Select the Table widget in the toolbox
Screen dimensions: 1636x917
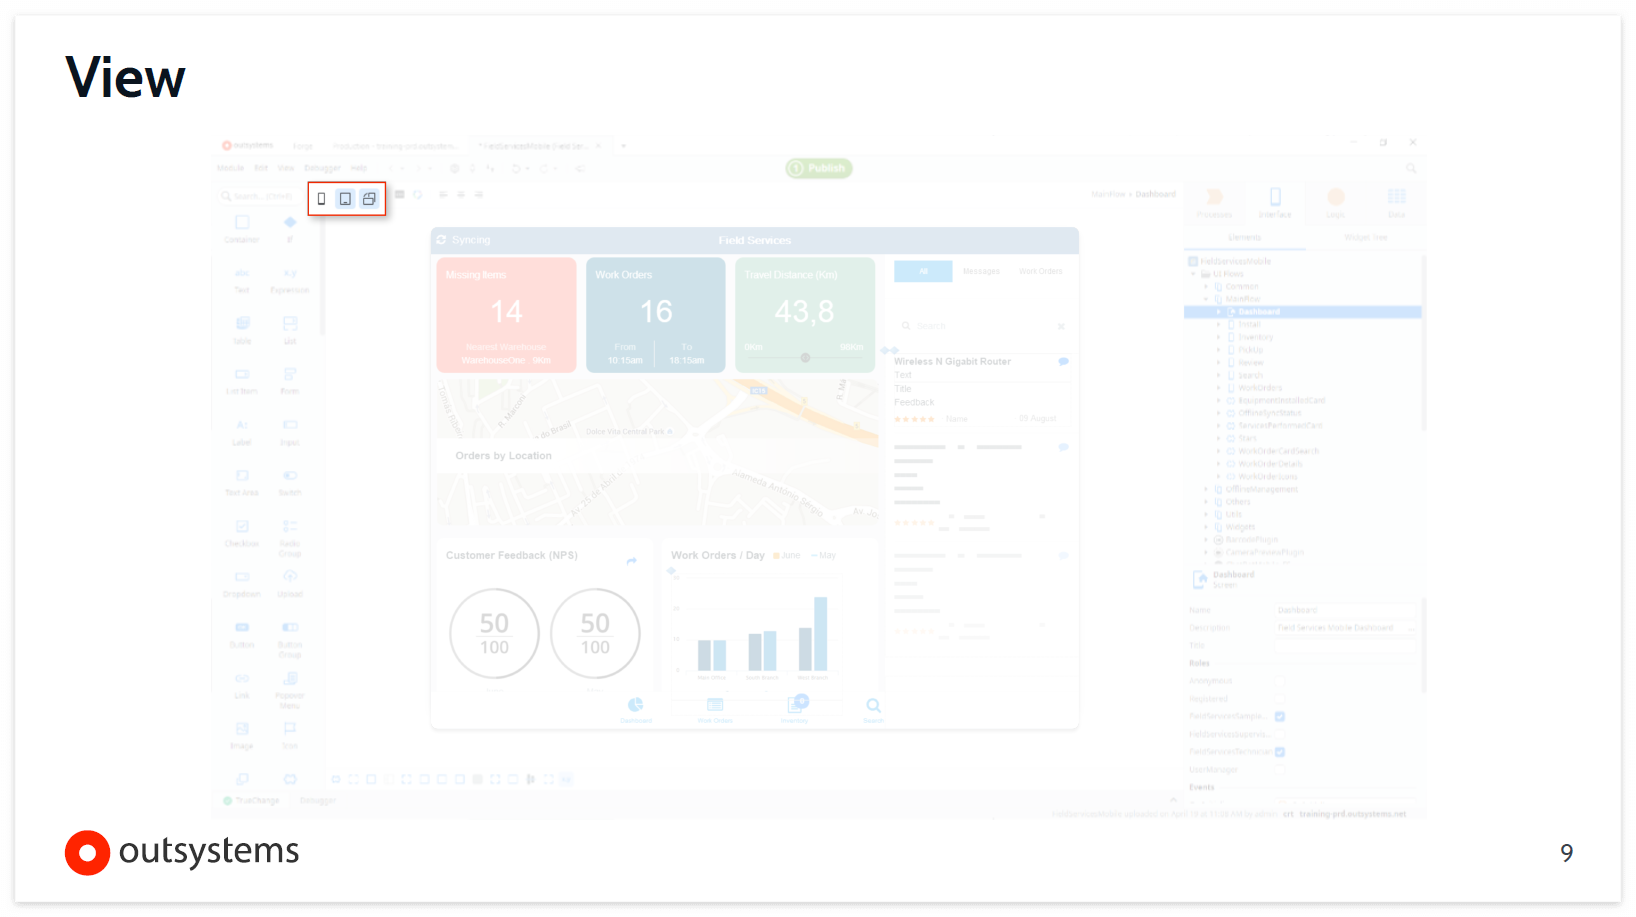click(x=242, y=330)
